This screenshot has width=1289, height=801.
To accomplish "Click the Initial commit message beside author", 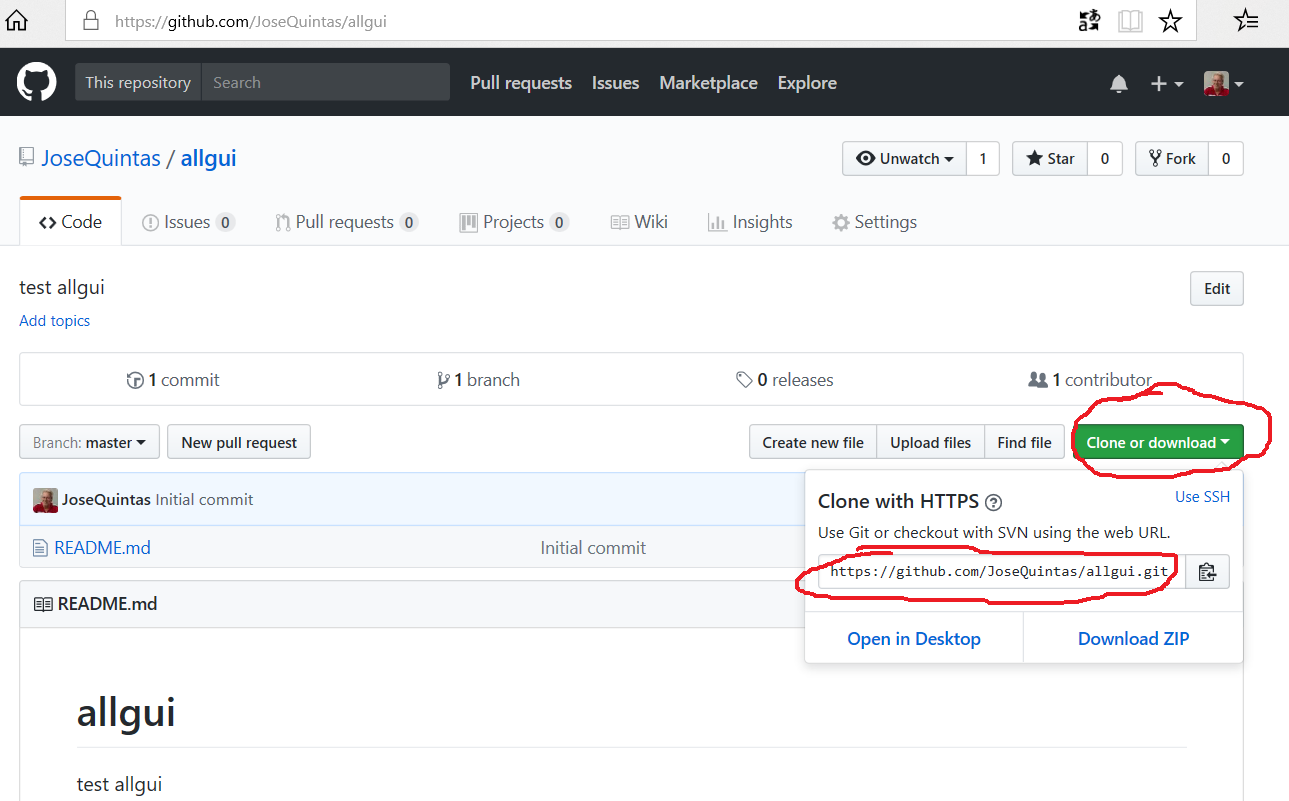I will 204,500.
